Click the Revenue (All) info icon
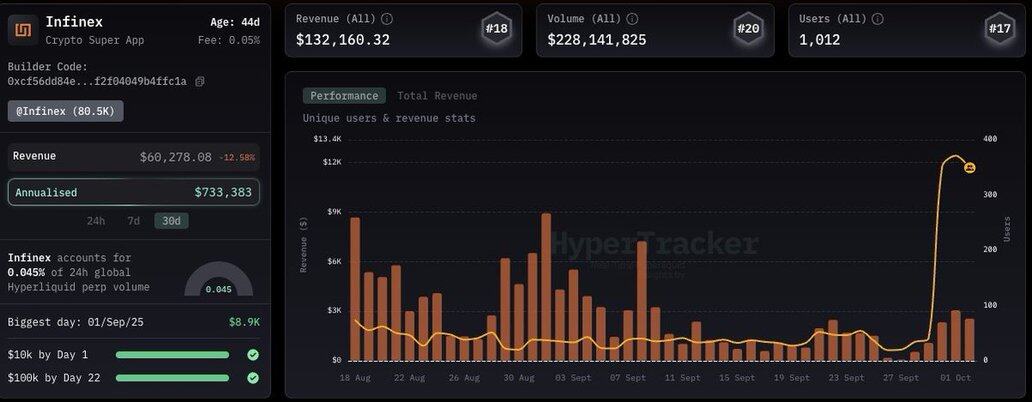 387,19
